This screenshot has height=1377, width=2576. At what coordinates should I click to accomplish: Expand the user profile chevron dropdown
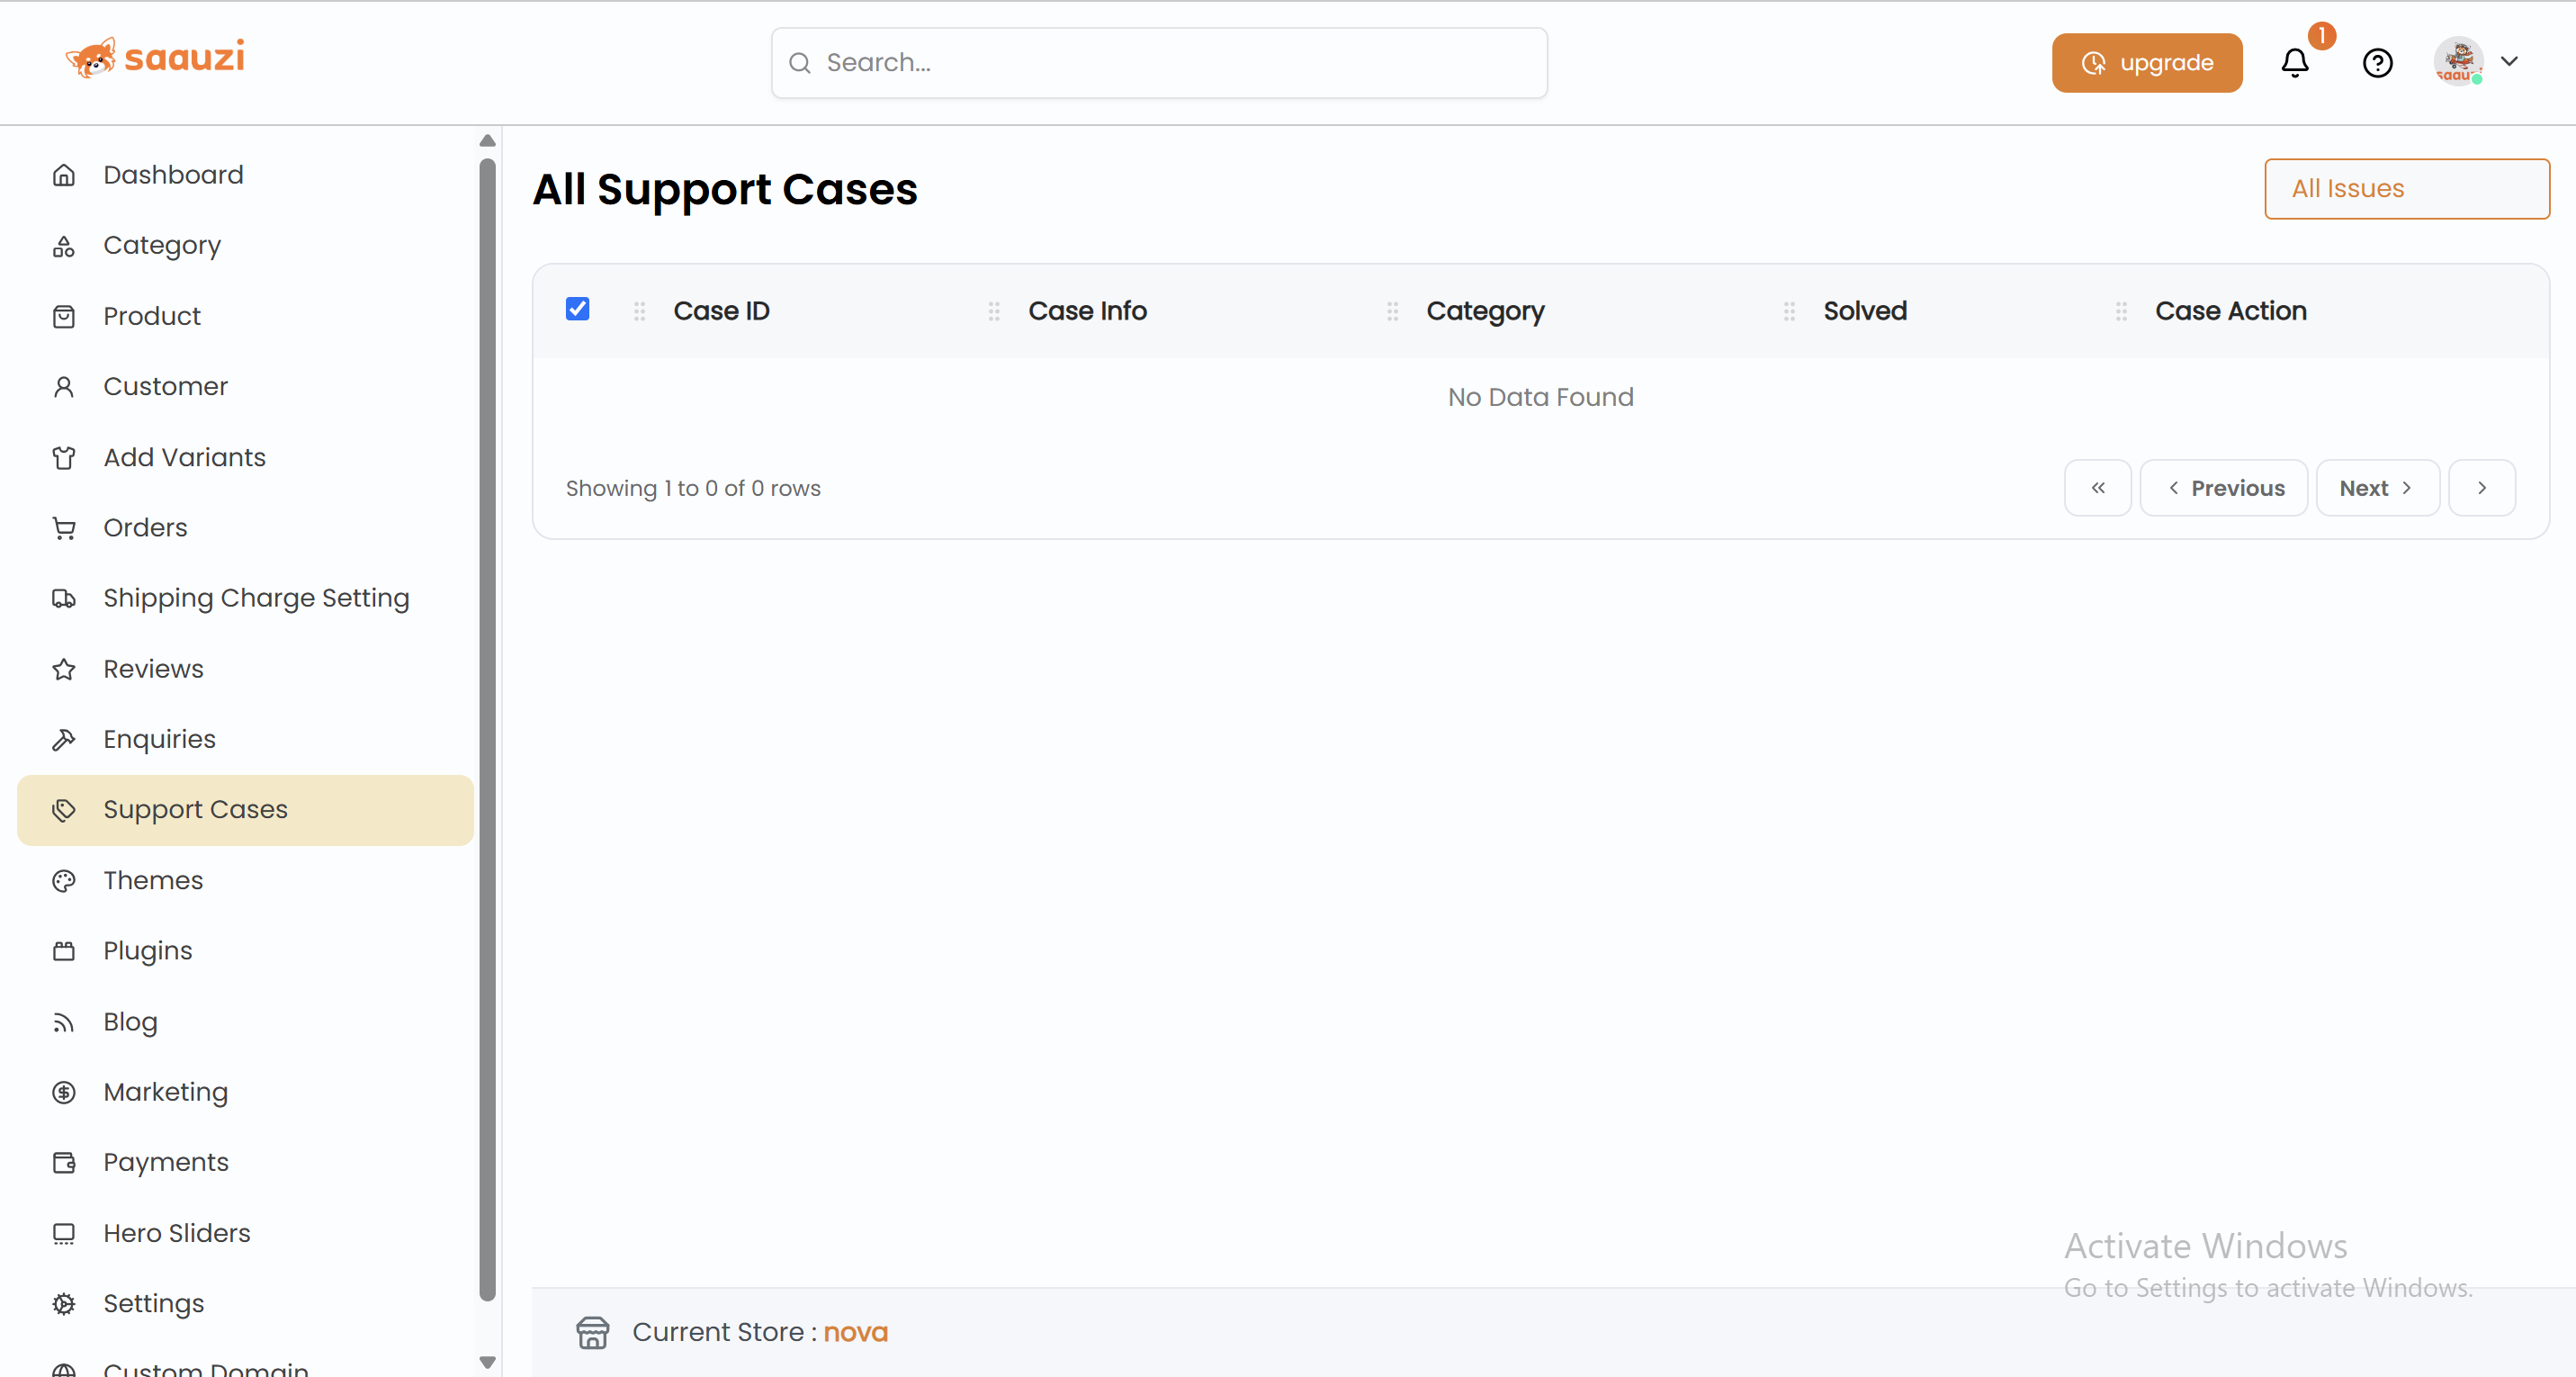pos(2509,61)
